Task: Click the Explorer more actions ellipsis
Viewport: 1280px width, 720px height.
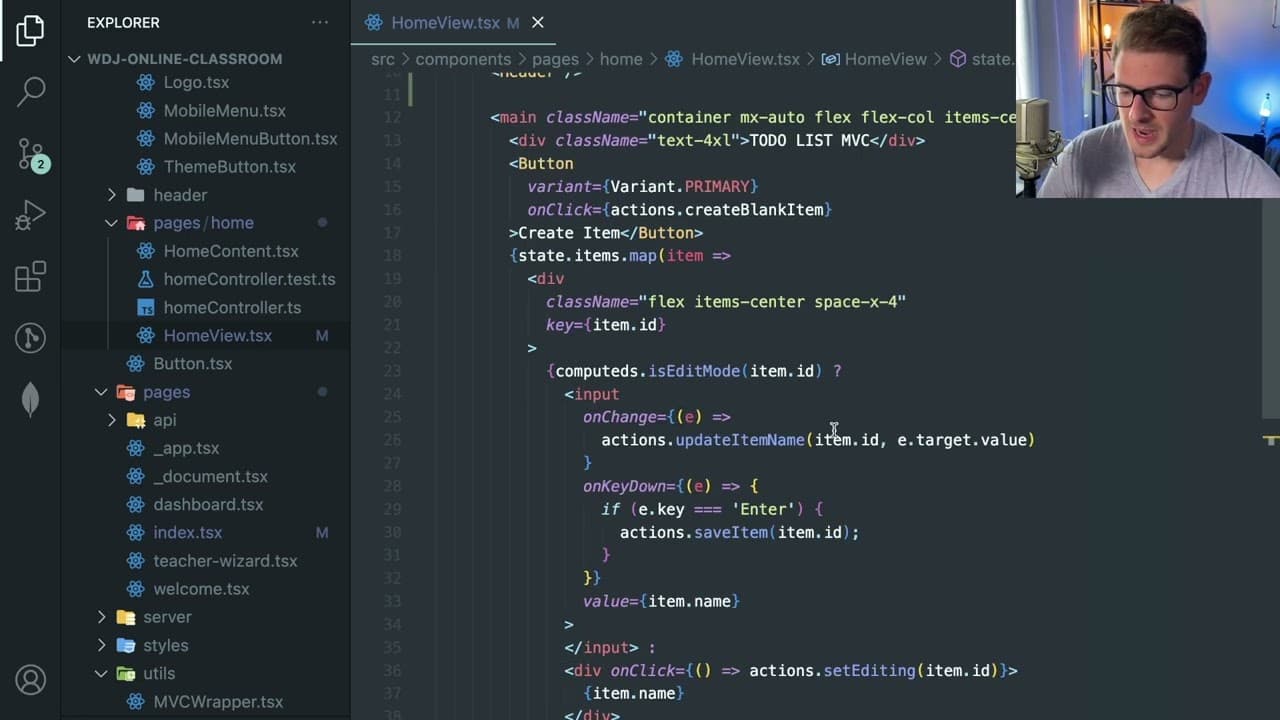Action: (x=320, y=22)
